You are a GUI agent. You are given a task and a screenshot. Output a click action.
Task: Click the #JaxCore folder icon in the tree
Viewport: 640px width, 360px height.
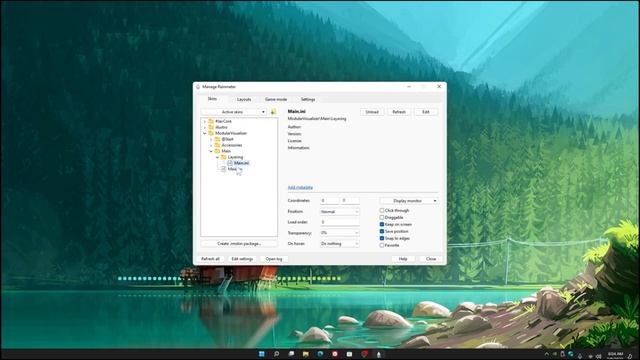[x=211, y=121]
